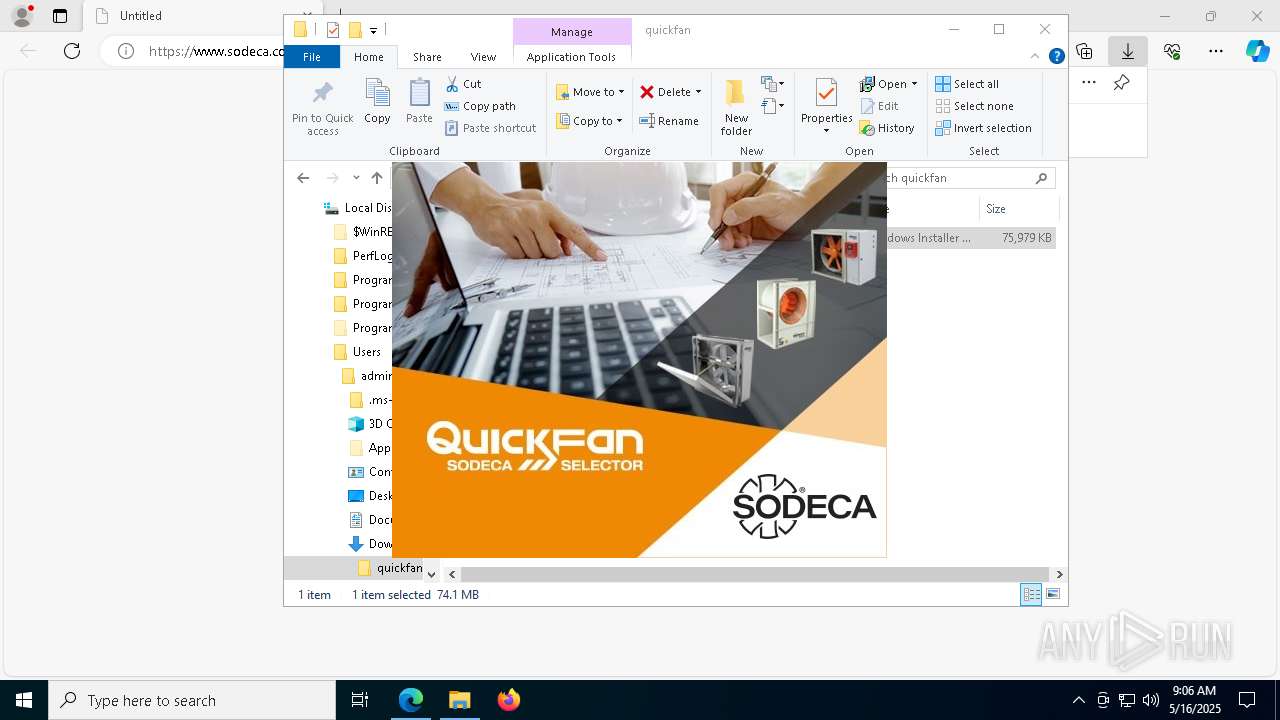This screenshot has width=1280, height=720.
Task: Go up one folder level
Action: (x=377, y=178)
